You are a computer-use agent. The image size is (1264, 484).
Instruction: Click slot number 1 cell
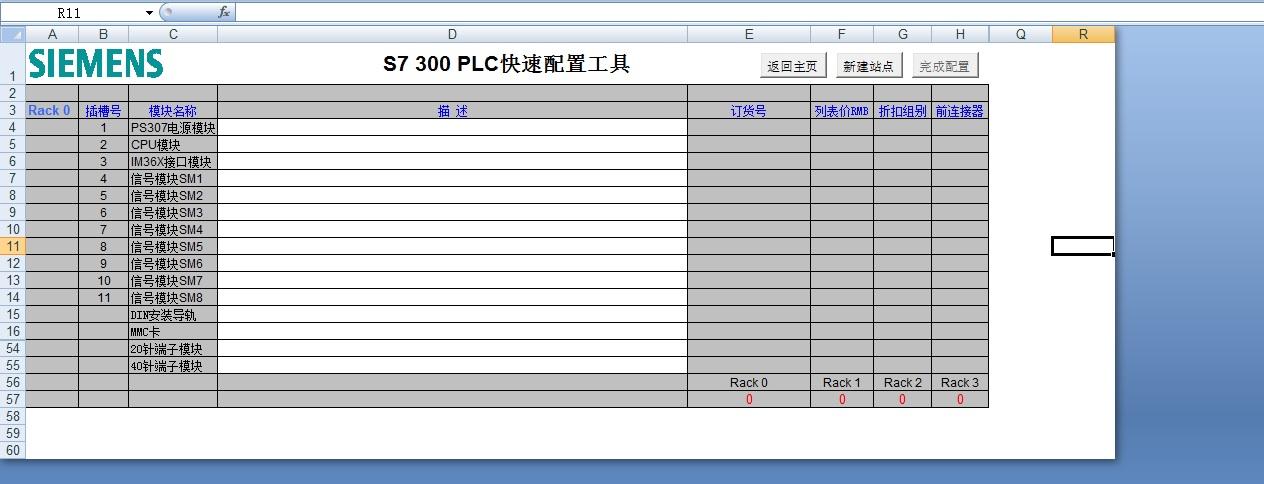tap(103, 128)
